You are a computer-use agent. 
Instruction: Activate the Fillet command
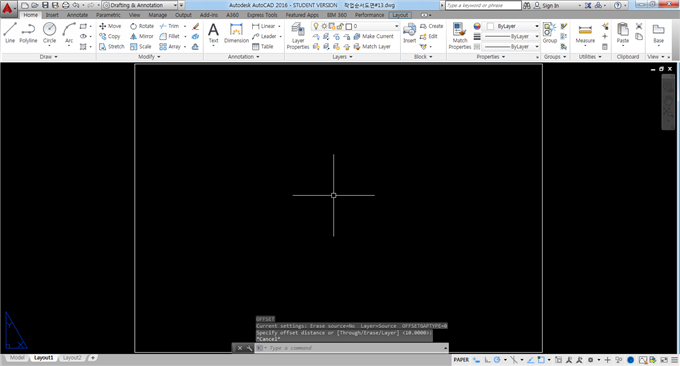click(x=170, y=36)
